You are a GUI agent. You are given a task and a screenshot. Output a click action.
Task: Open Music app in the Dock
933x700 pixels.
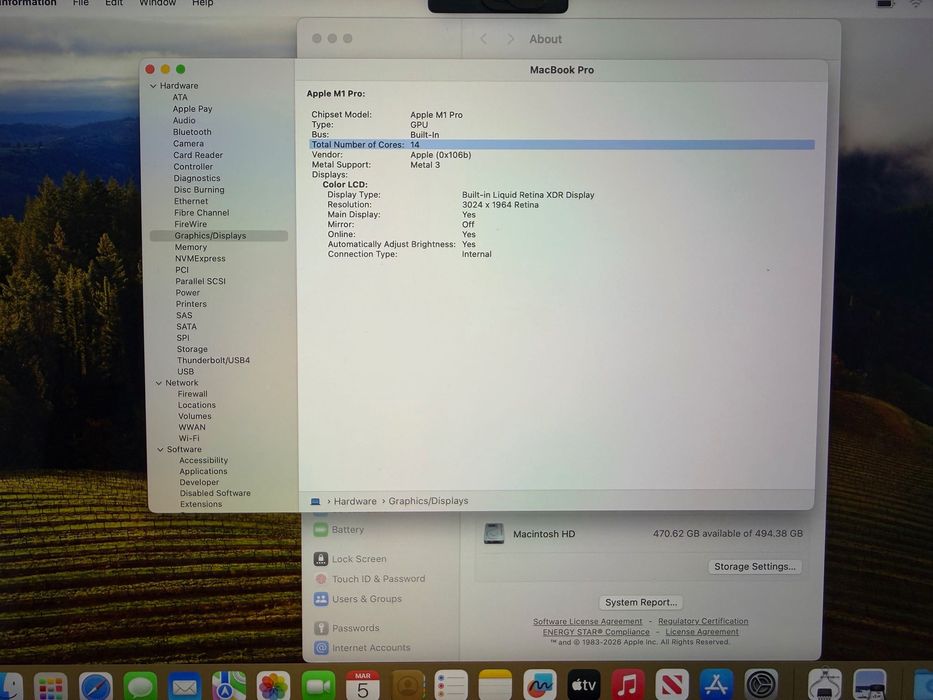point(628,686)
